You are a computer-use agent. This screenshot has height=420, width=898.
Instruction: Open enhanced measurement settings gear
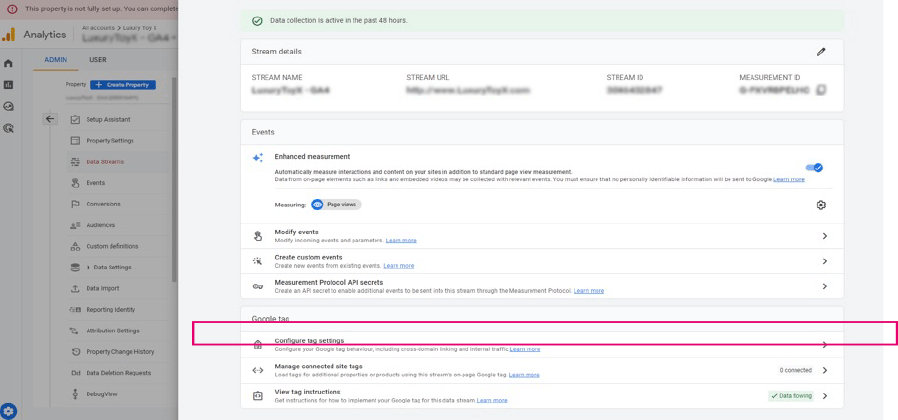click(x=821, y=205)
